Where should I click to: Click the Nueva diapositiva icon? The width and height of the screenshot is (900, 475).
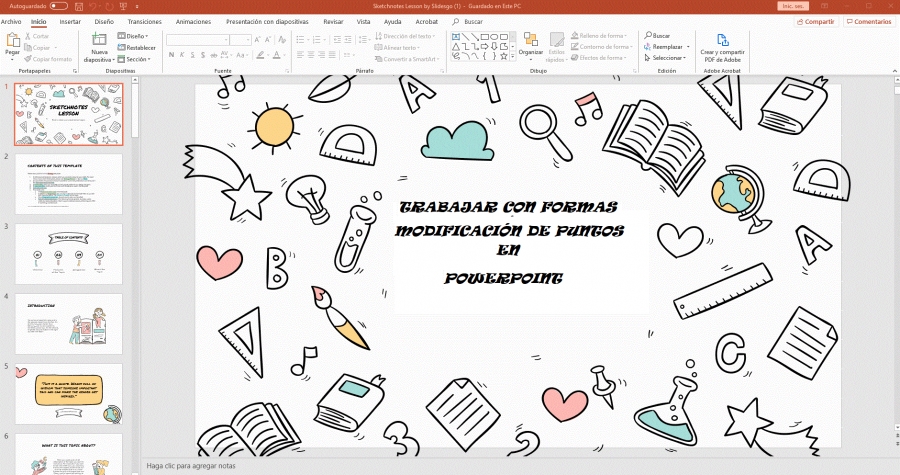click(99, 39)
